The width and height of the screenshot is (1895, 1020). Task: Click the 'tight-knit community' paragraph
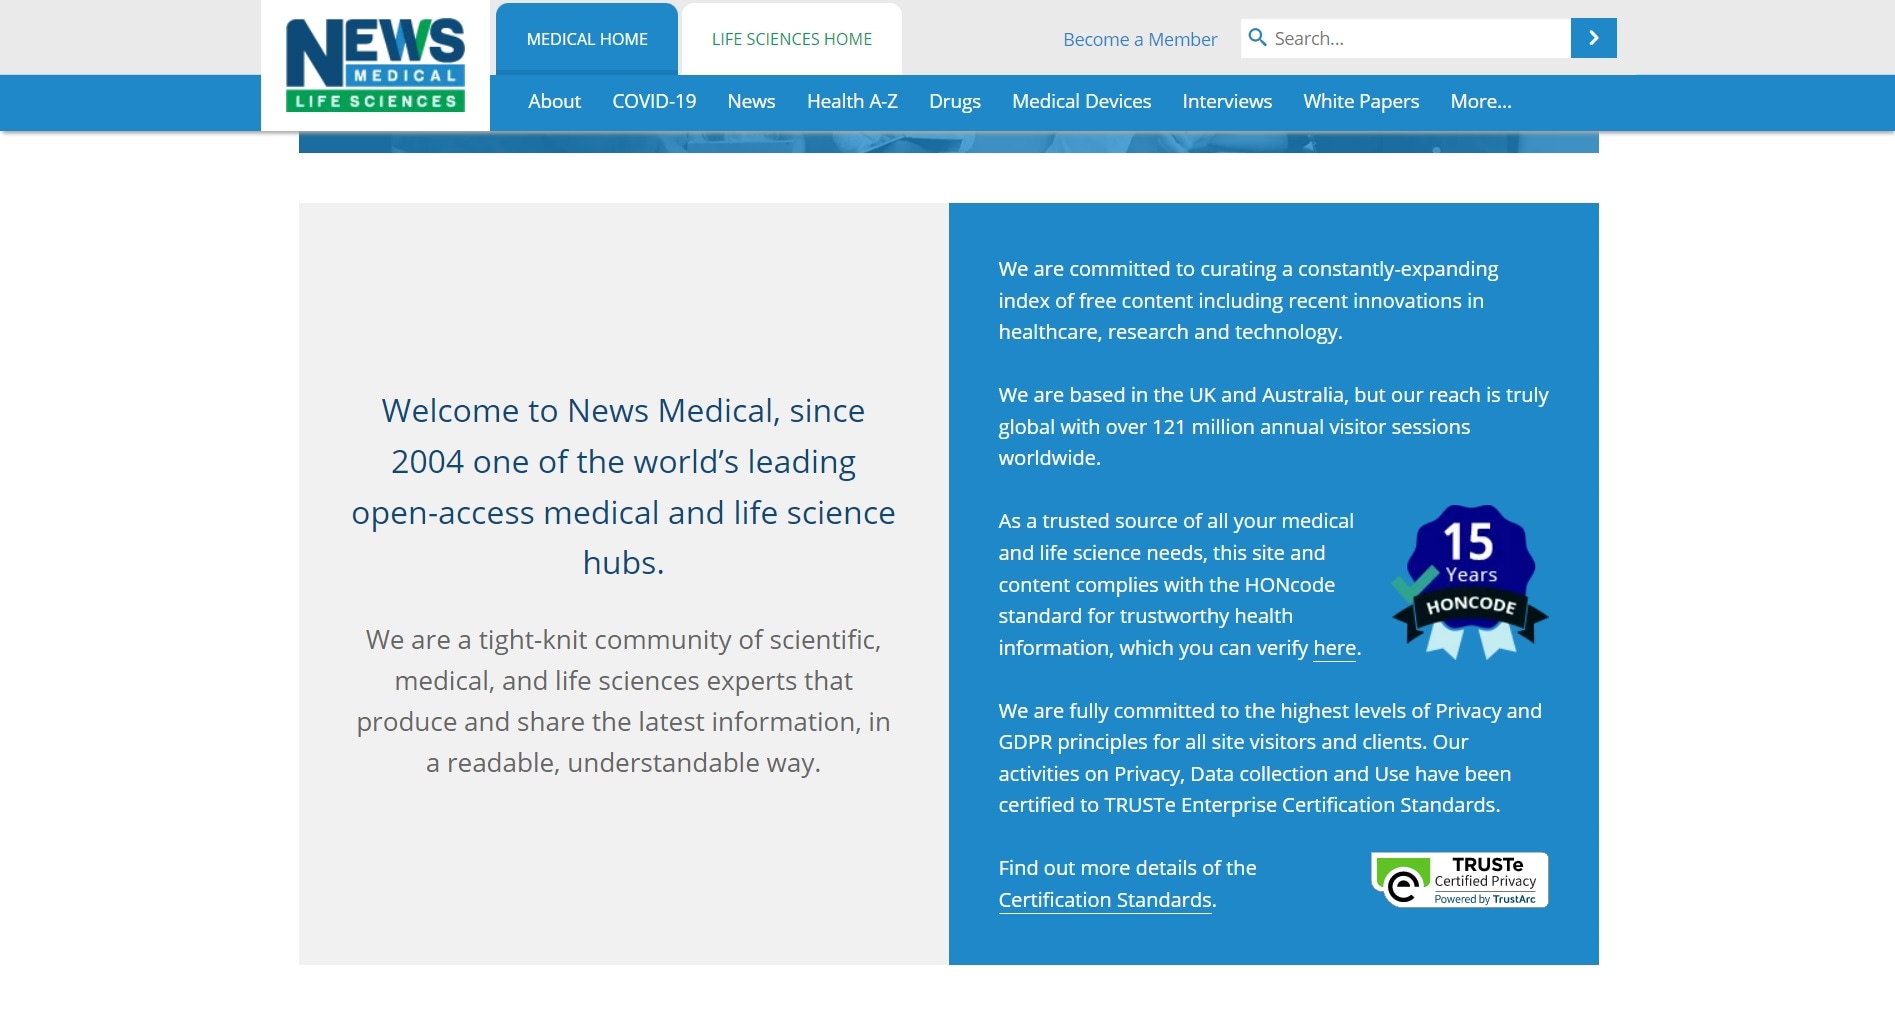click(623, 701)
